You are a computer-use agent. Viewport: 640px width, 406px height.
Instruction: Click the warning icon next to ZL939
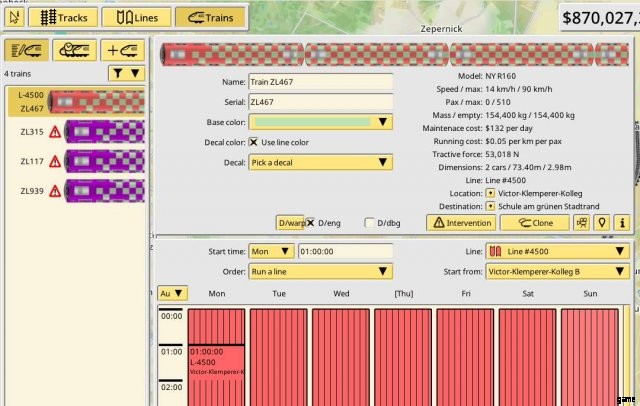pos(55,190)
